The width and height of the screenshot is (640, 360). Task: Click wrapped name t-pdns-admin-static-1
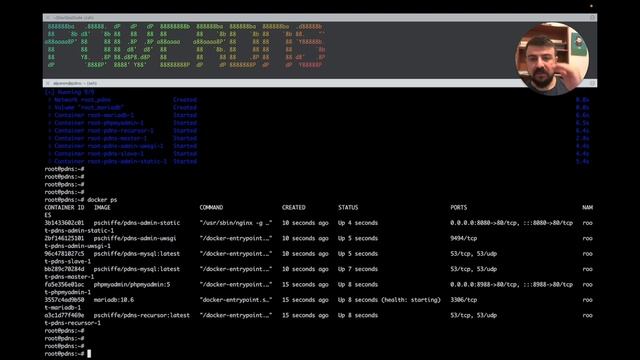point(79,231)
